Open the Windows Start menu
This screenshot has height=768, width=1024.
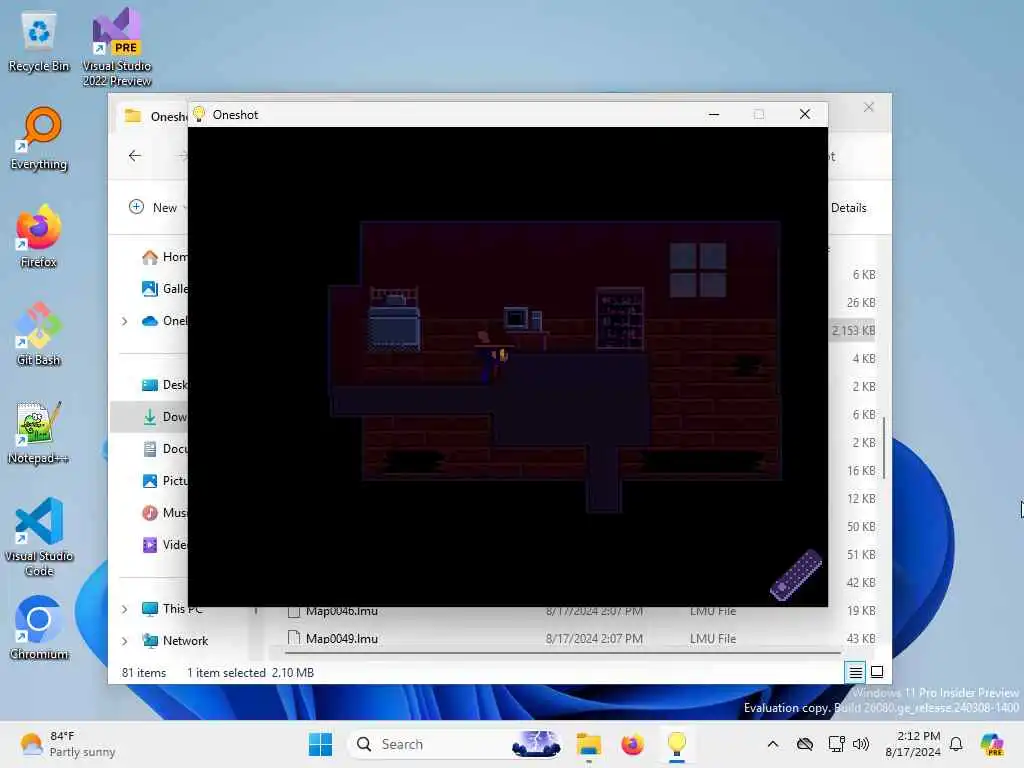click(320, 744)
